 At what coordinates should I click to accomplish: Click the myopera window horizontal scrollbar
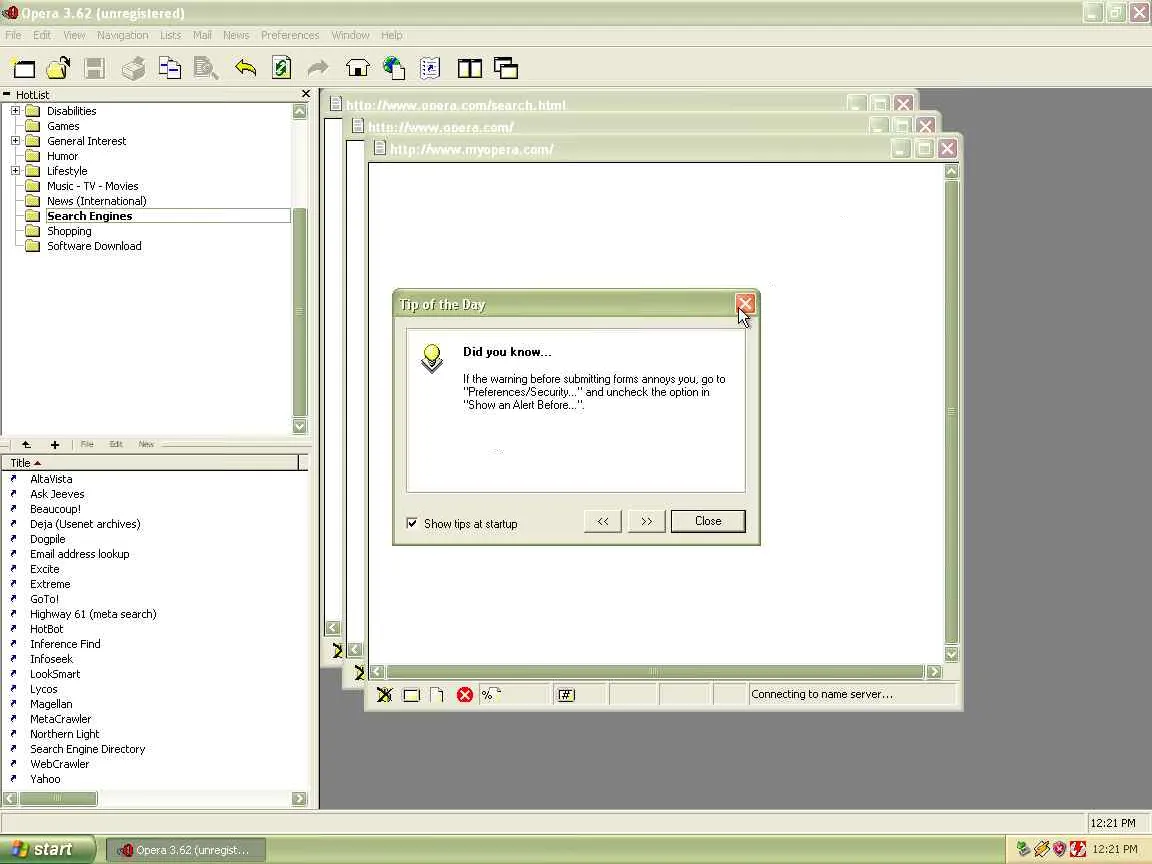[654, 672]
